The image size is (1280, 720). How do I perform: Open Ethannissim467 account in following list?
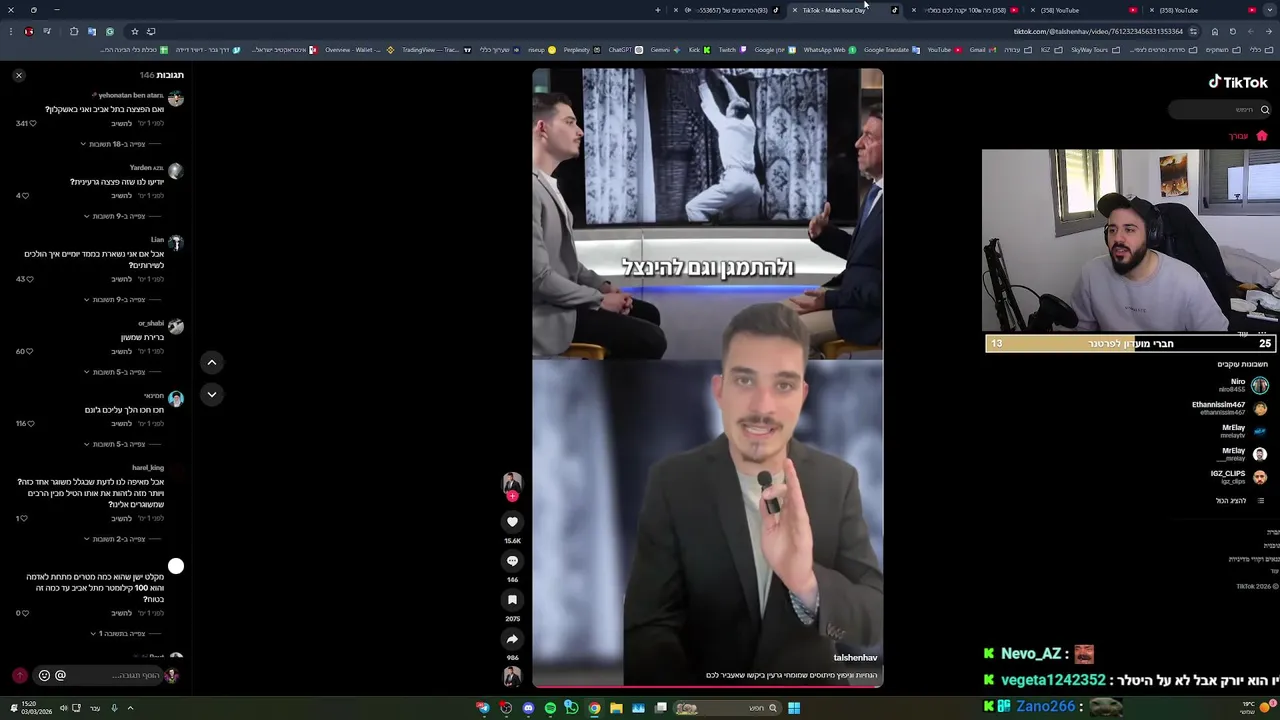(x=1230, y=408)
